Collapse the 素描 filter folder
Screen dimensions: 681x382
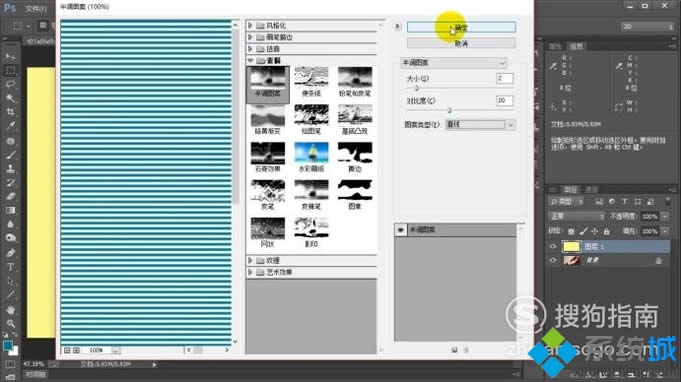pos(251,60)
